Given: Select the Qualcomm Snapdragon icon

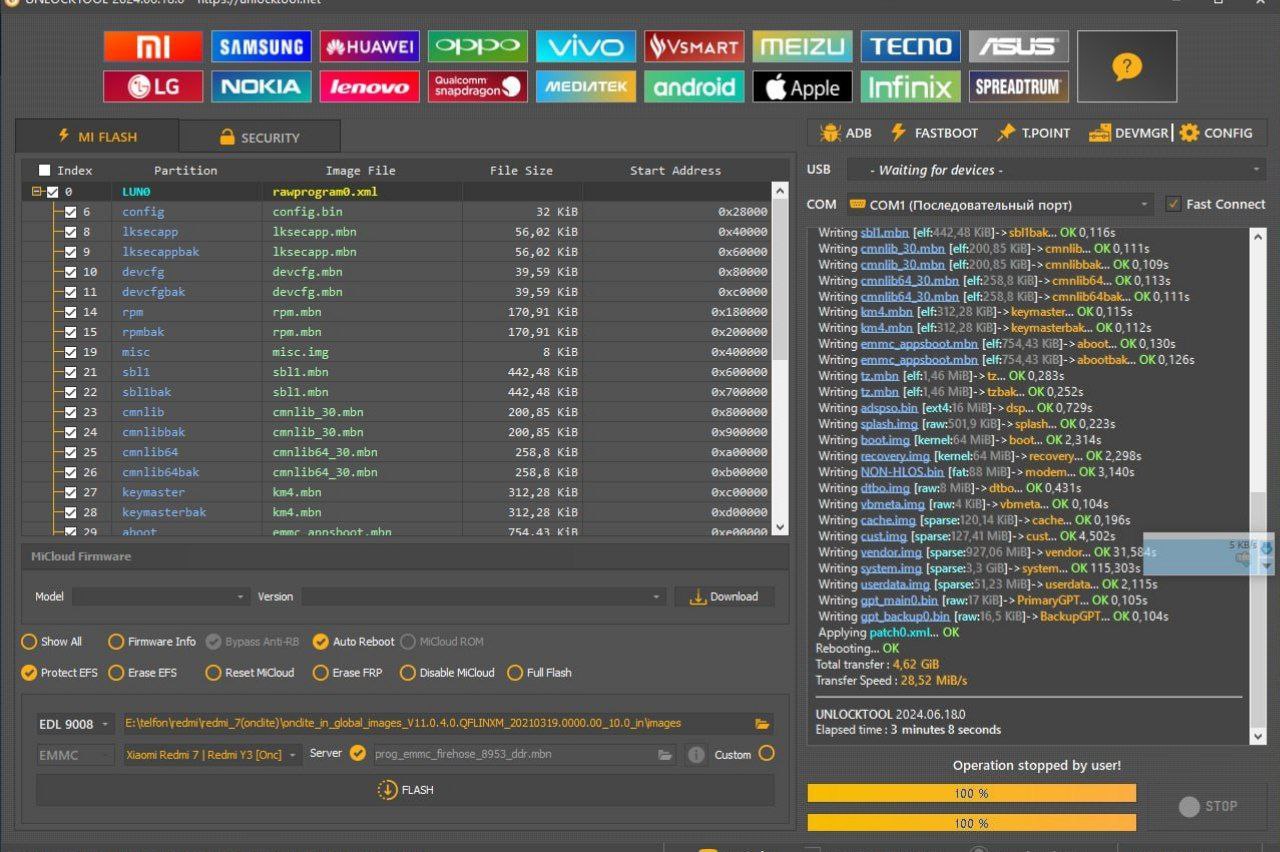Looking at the screenshot, I should pos(477,86).
